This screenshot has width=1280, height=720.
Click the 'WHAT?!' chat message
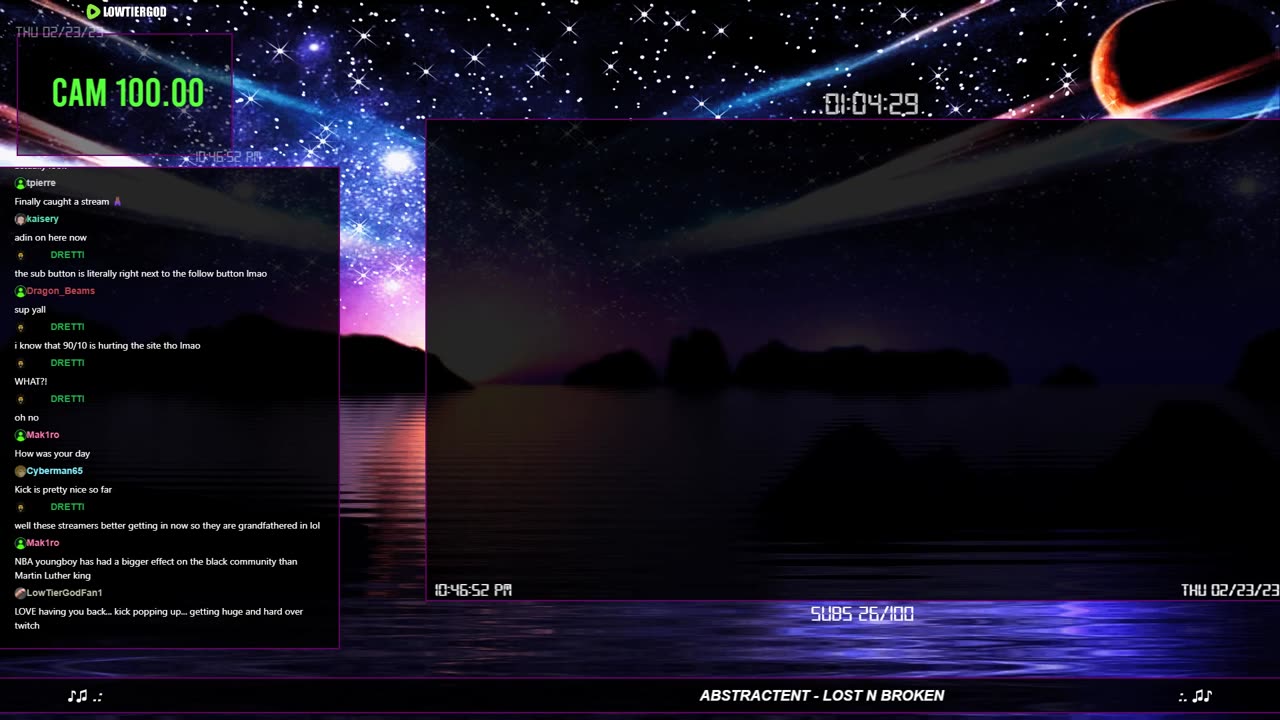[x=31, y=381]
